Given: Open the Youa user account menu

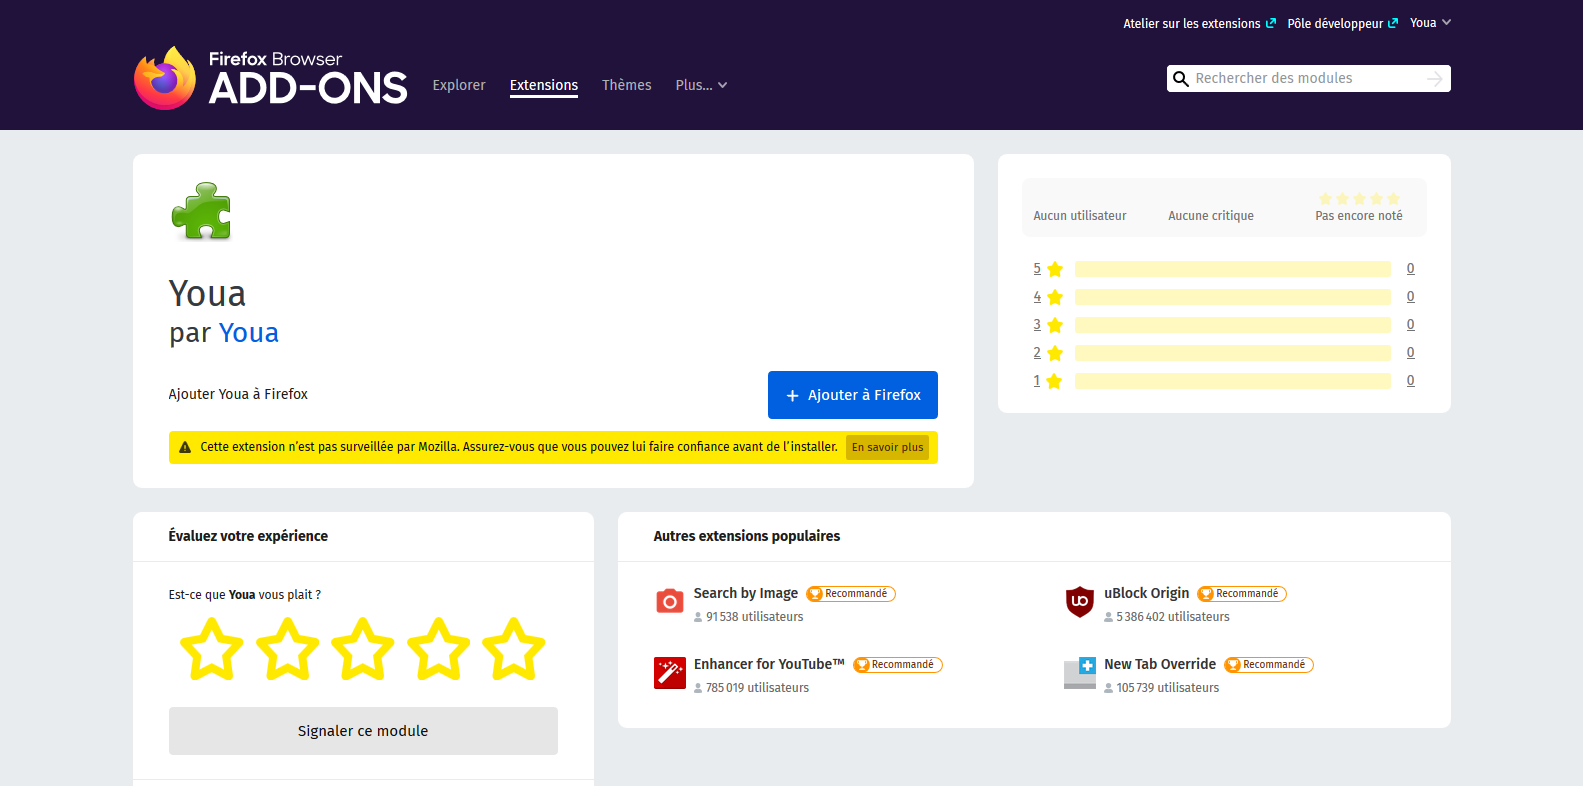Looking at the screenshot, I should coord(1430,23).
